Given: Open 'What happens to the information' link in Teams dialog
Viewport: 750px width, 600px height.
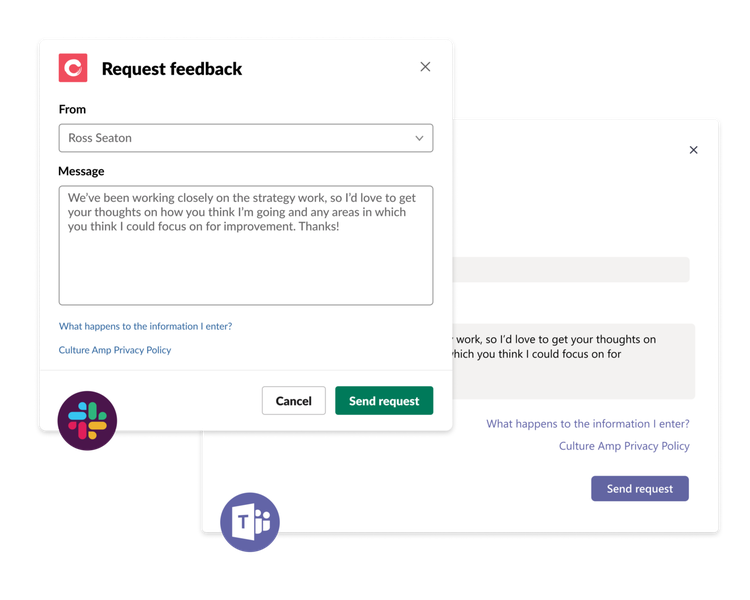Looking at the screenshot, I should pyautogui.click(x=588, y=424).
